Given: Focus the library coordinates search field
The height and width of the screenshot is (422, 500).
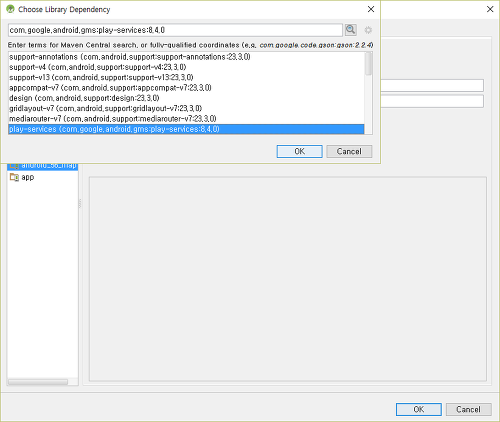Looking at the screenshot, I should pyautogui.click(x=175, y=30).
